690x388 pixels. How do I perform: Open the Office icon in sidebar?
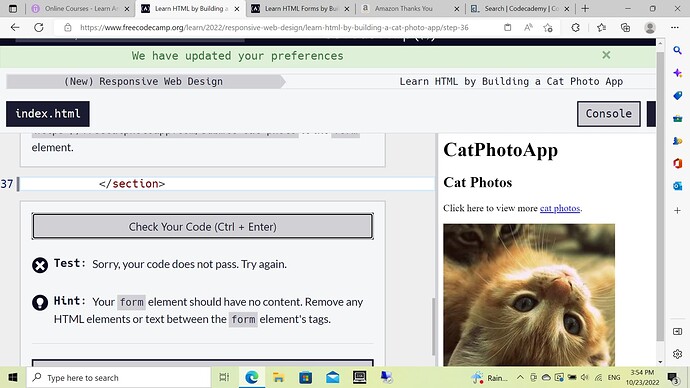(677, 163)
